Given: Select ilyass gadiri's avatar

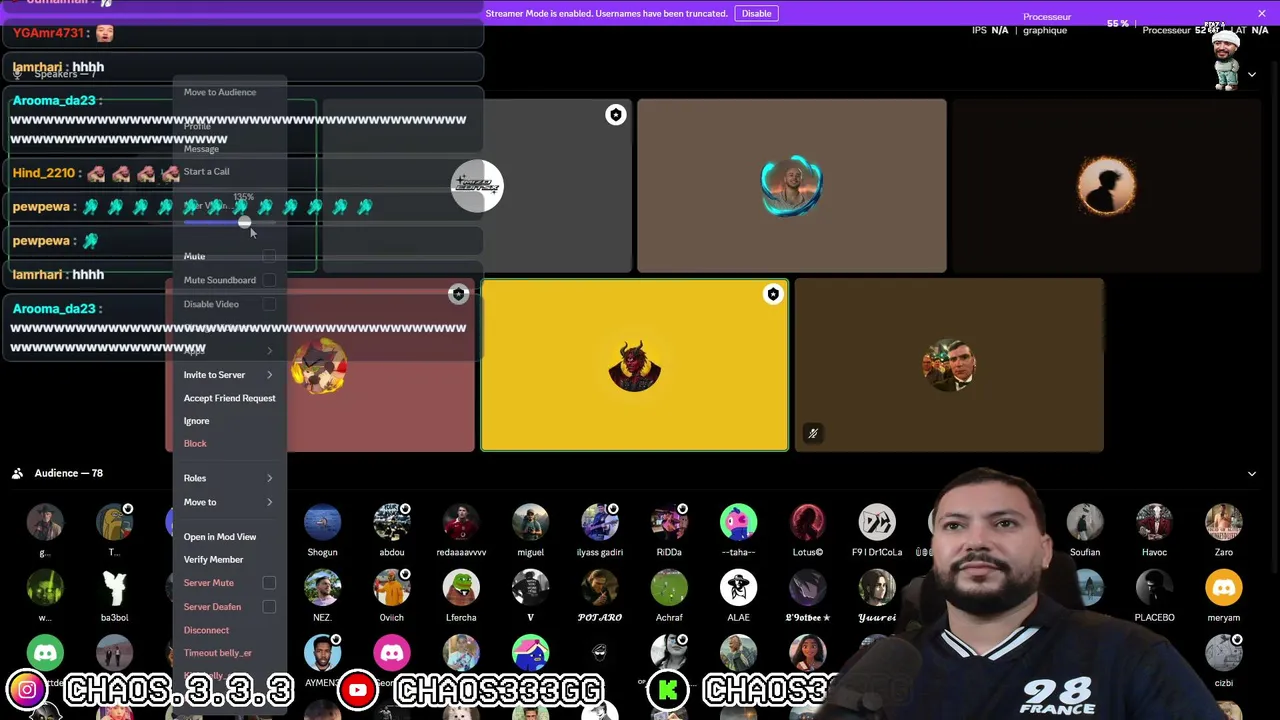Looking at the screenshot, I should click(600, 522).
